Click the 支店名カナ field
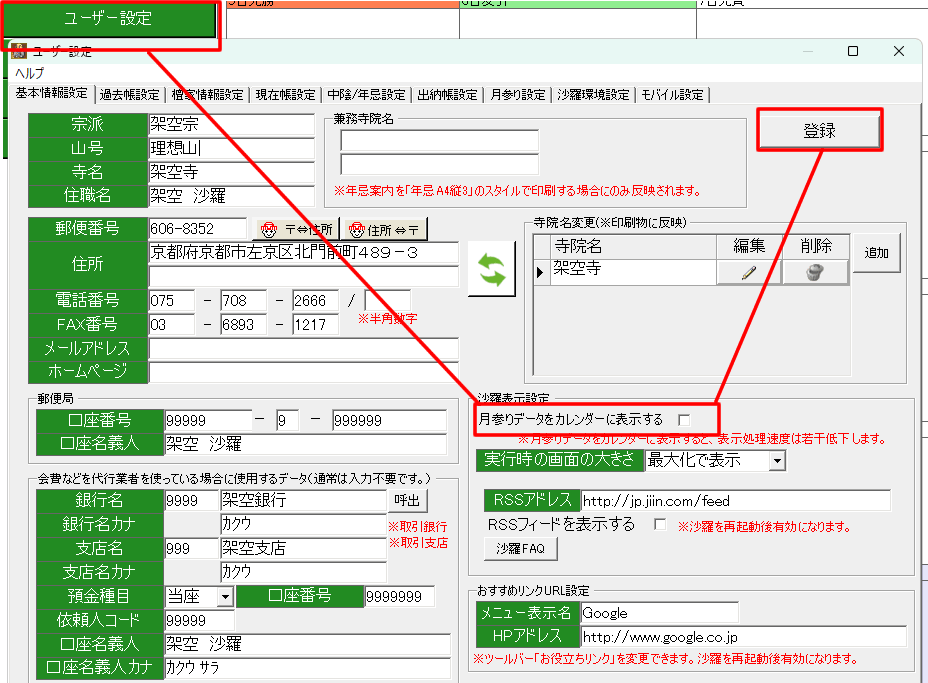This screenshot has height=683, width=928. (303, 572)
